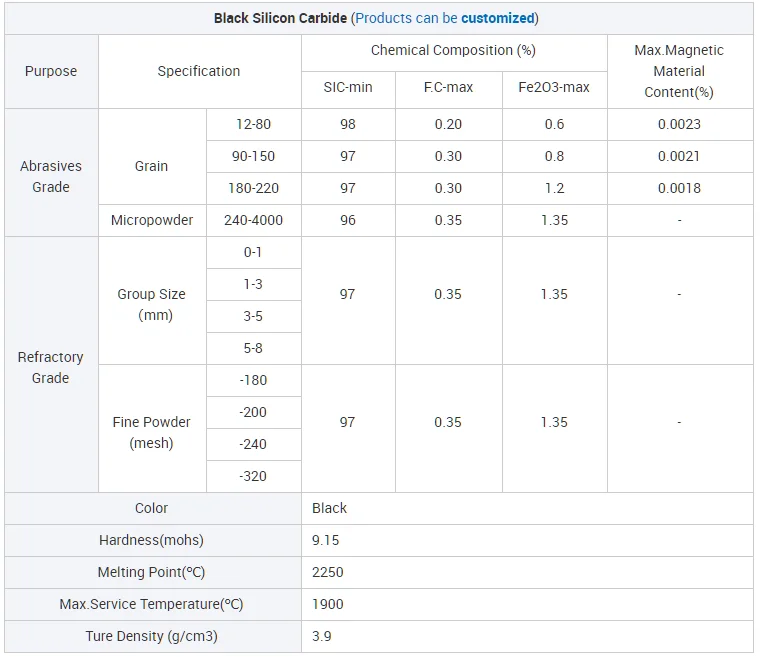
Task: Select the "Max.Magnetic Material Content(%)" header
Action: tap(679, 71)
